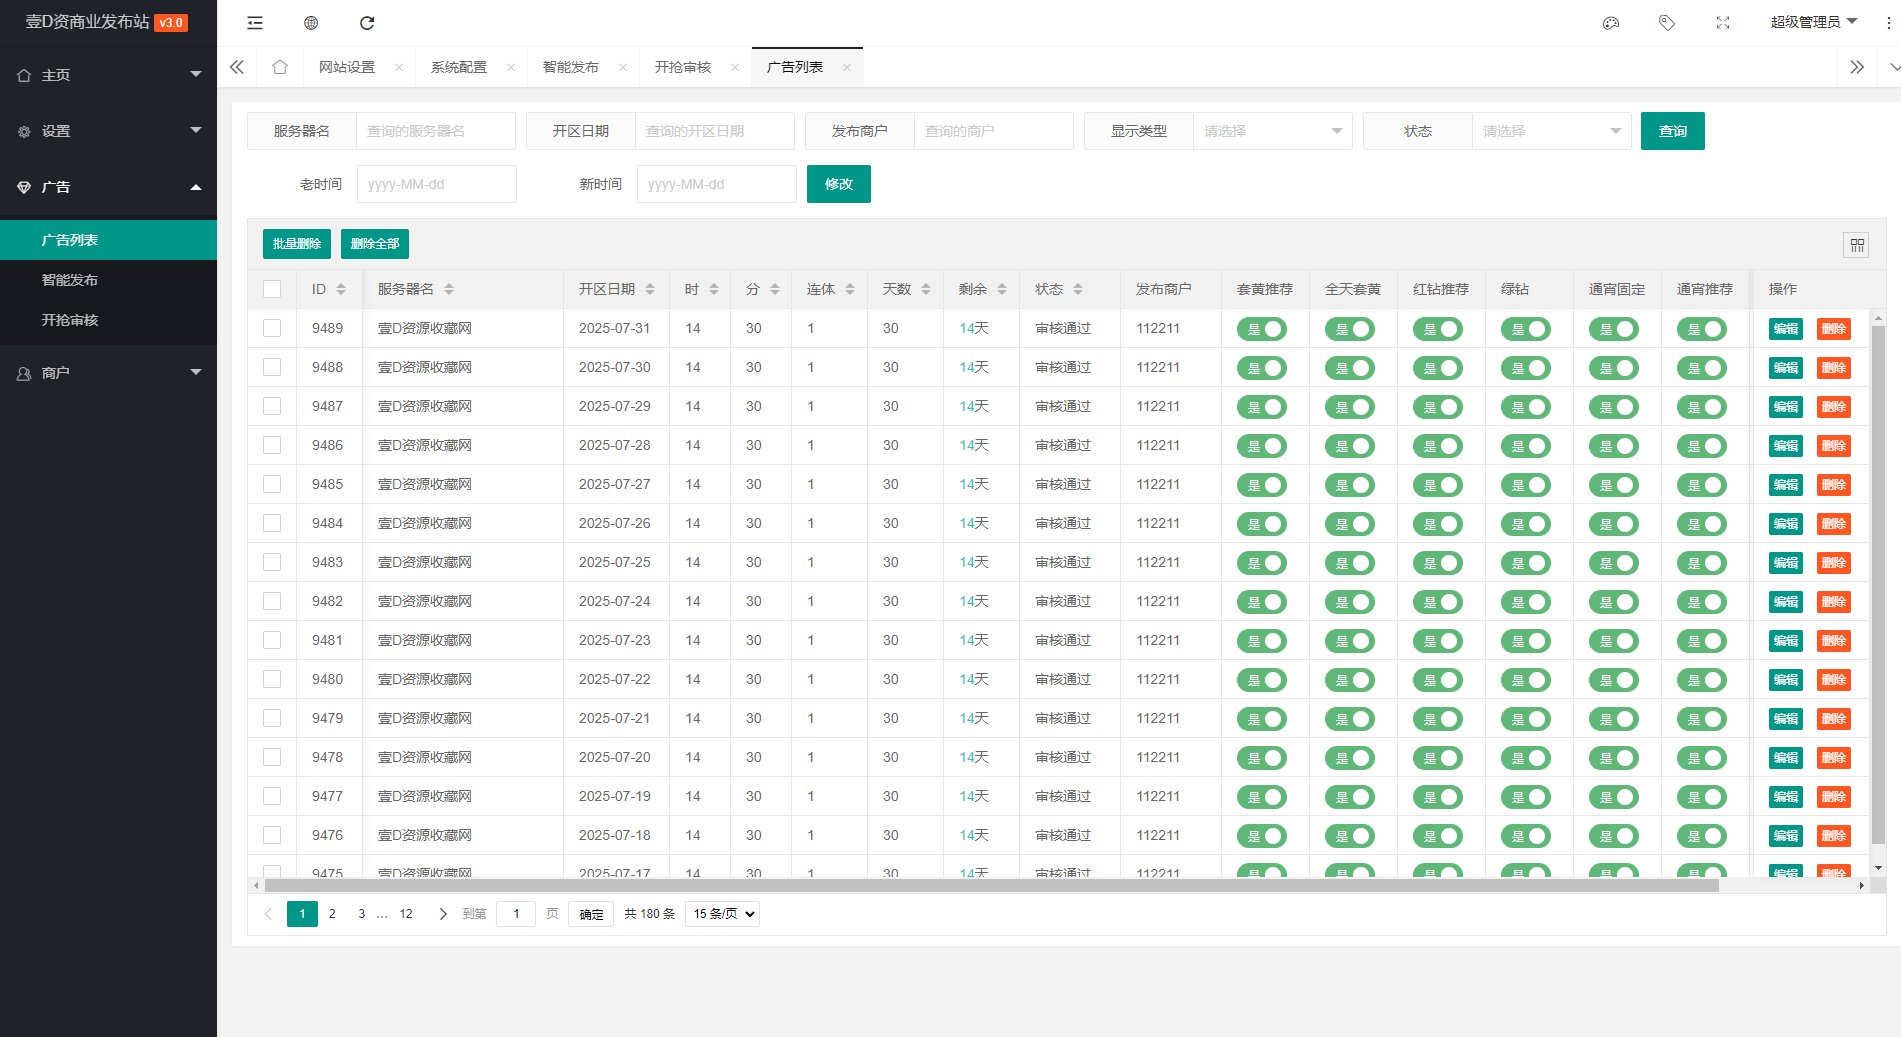
Task: Toggle 红钻推荐 switch for row 9483
Action: point(1438,563)
